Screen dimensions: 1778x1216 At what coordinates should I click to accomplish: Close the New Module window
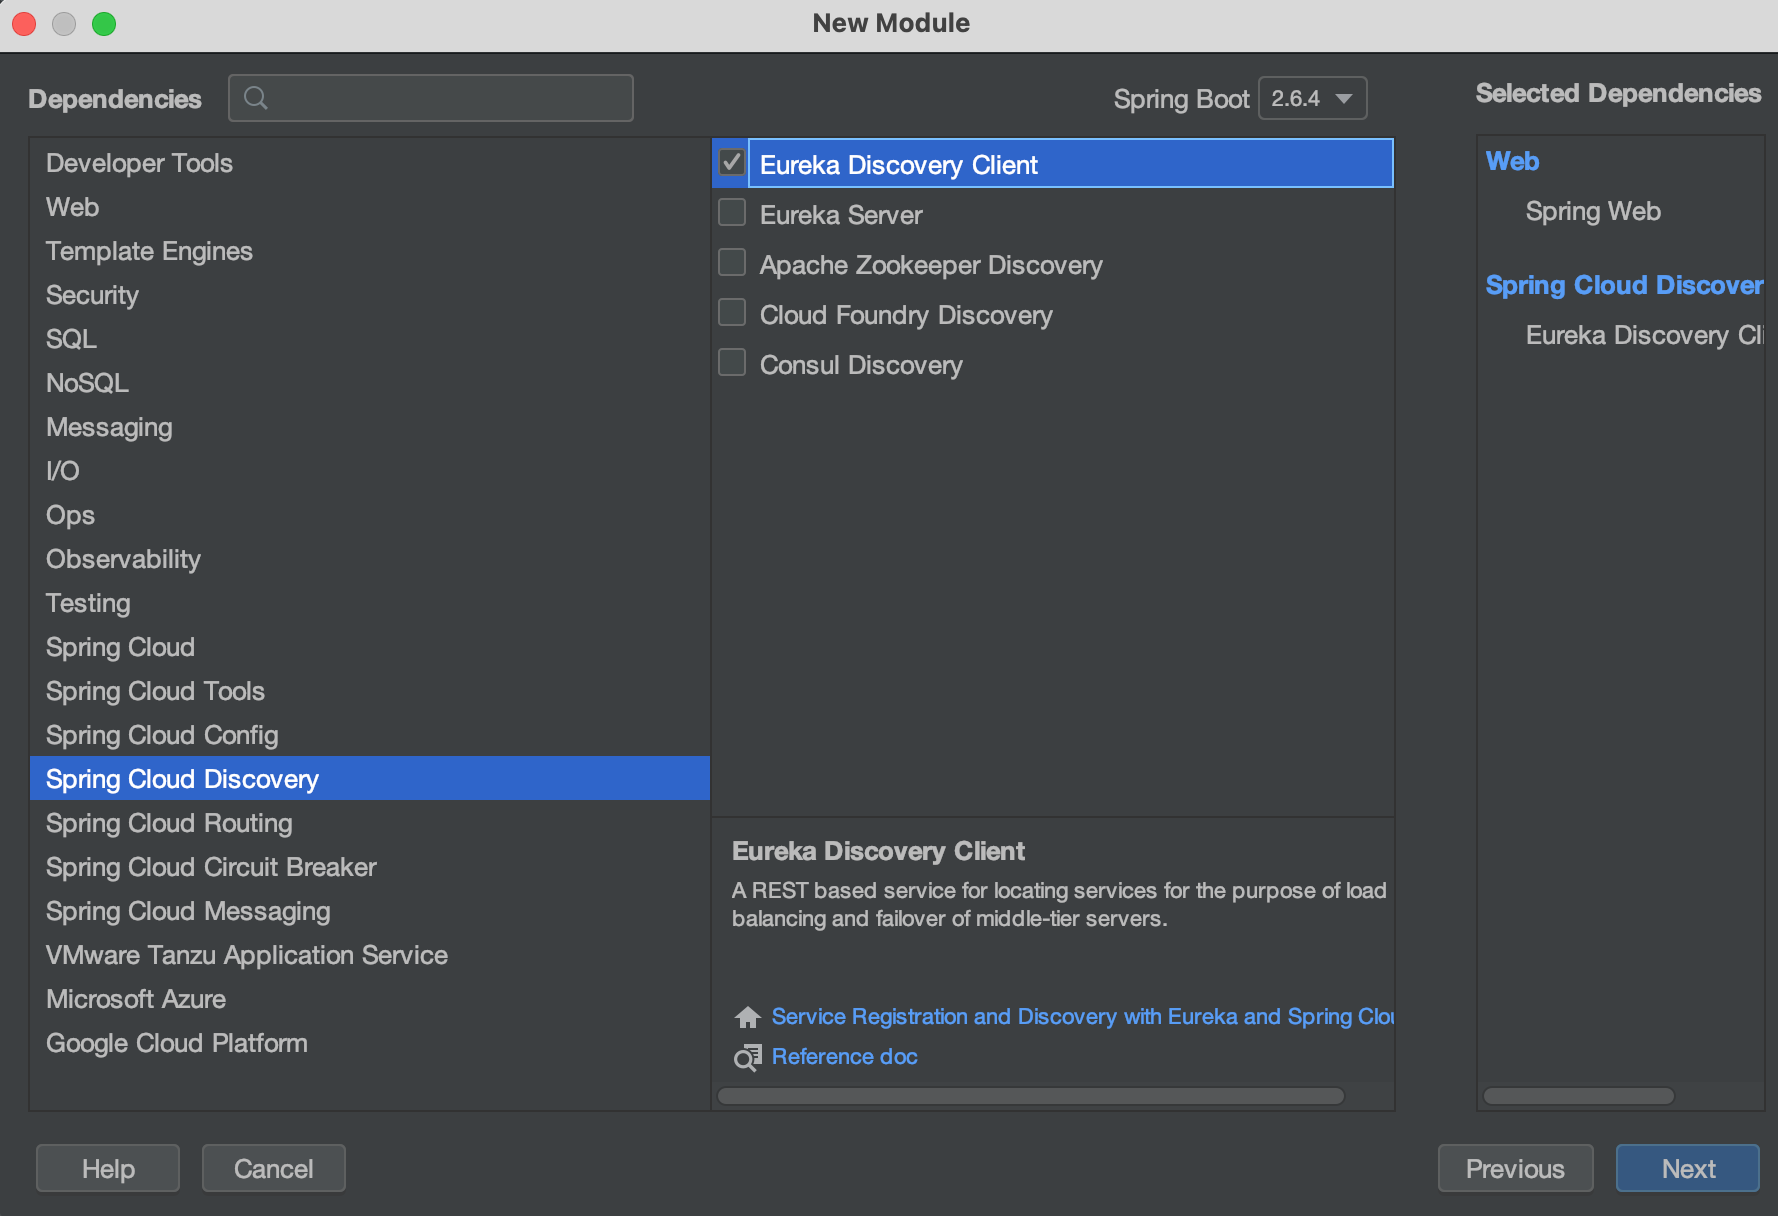[x=24, y=23]
